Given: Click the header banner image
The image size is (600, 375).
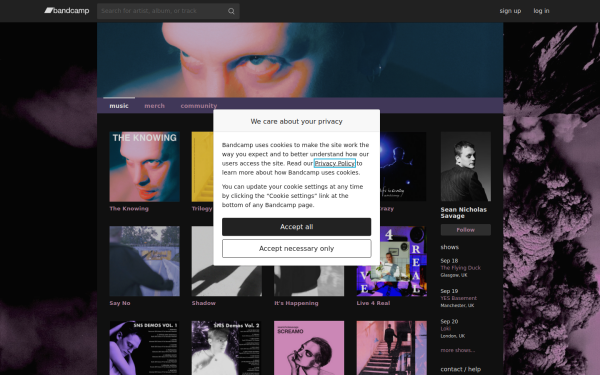Looking at the screenshot, I should 300,60.
